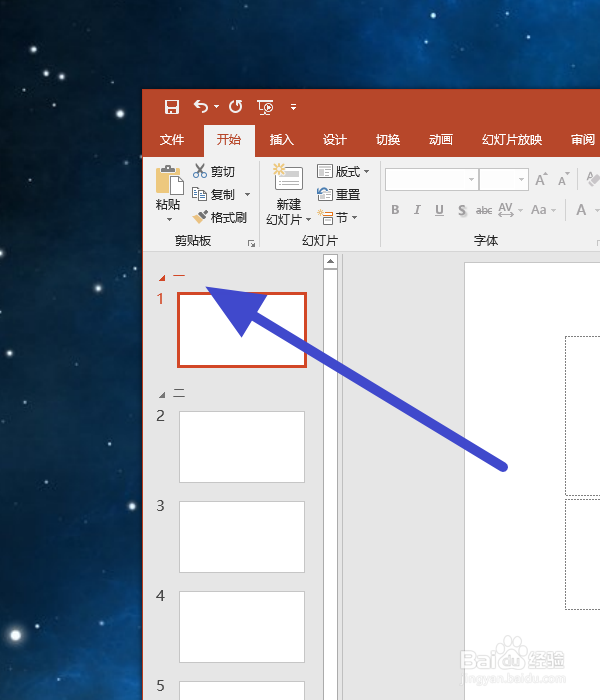Click the 粘贴 clipboard icon
This screenshot has height=700, width=600.
[169, 180]
